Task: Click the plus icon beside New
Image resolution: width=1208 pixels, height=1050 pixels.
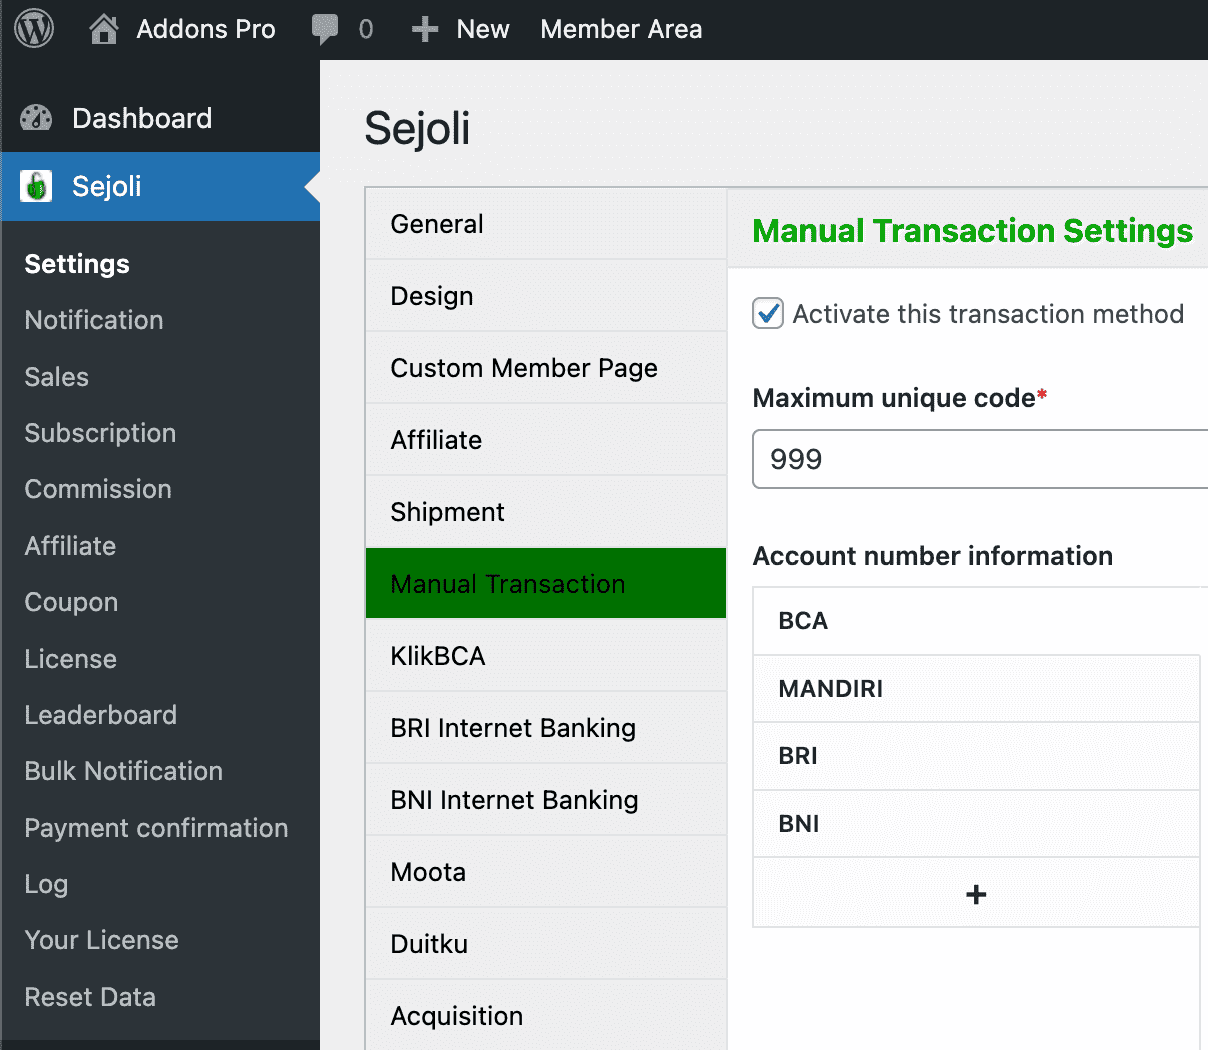Action: 425,29
